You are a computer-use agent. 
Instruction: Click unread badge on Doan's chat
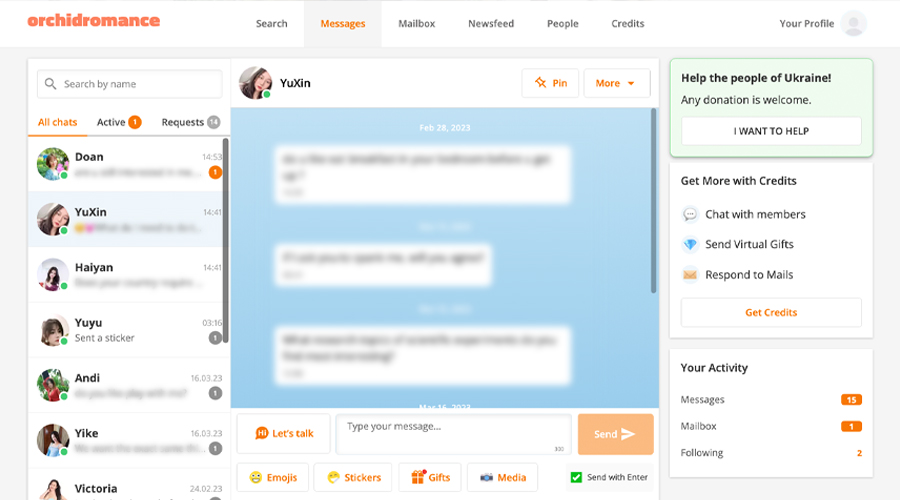click(x=215, y=172)
